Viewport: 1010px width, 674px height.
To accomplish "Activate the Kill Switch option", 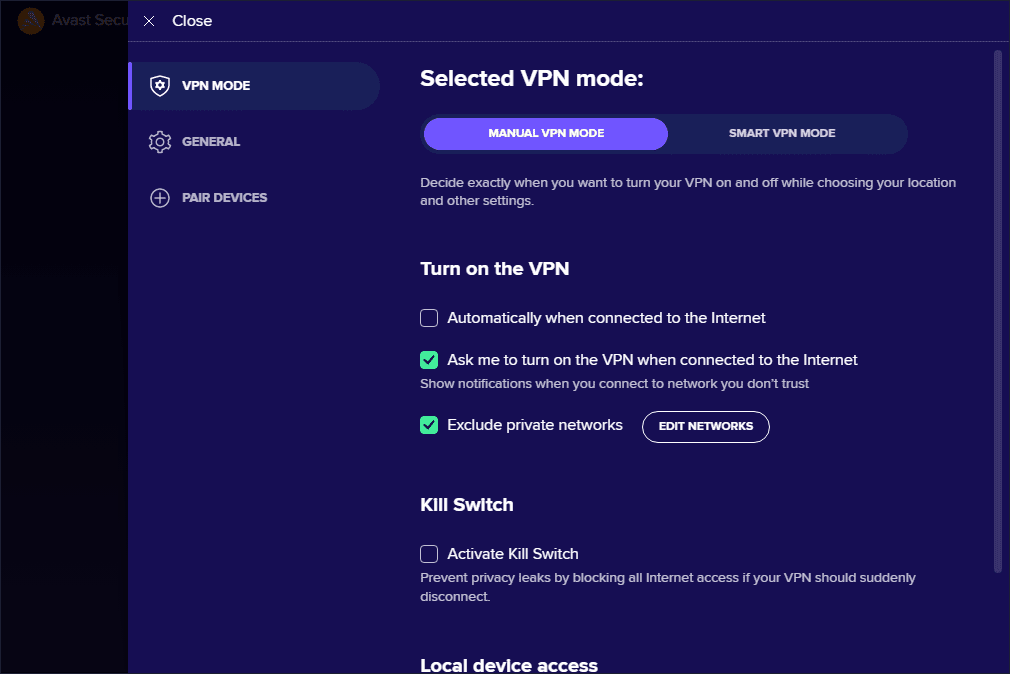I will tap(429, 553).
